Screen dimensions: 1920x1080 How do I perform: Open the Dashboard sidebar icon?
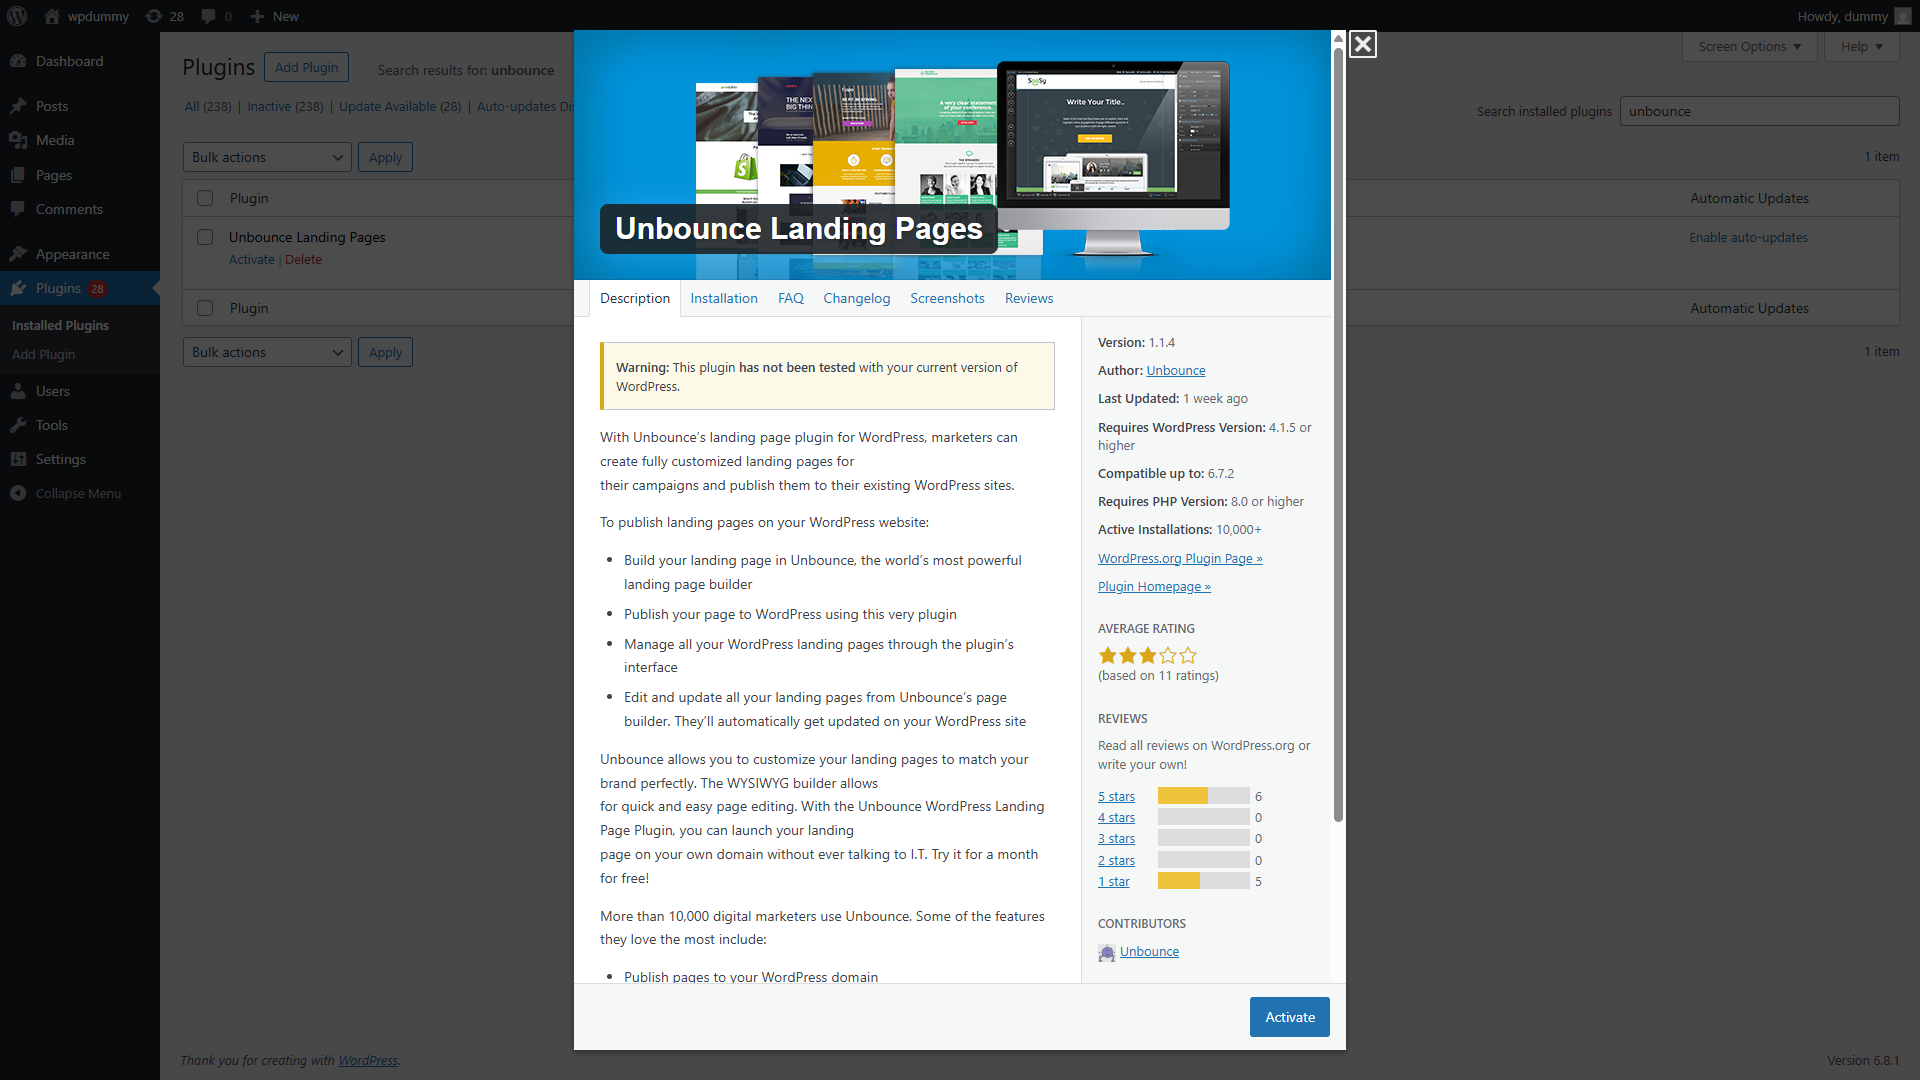tap(18, 61)
